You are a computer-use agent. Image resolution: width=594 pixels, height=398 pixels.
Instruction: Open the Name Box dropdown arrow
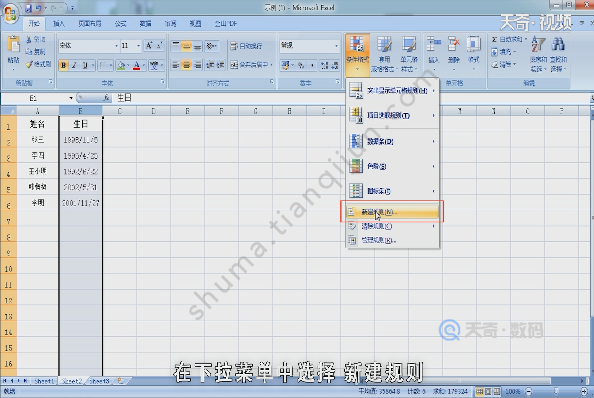71,98
